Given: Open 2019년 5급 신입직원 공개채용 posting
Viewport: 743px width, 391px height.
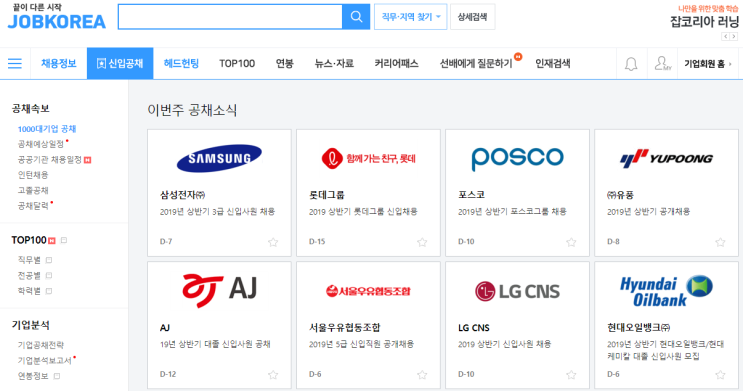Looking at the screenshot, I should 361,344.
